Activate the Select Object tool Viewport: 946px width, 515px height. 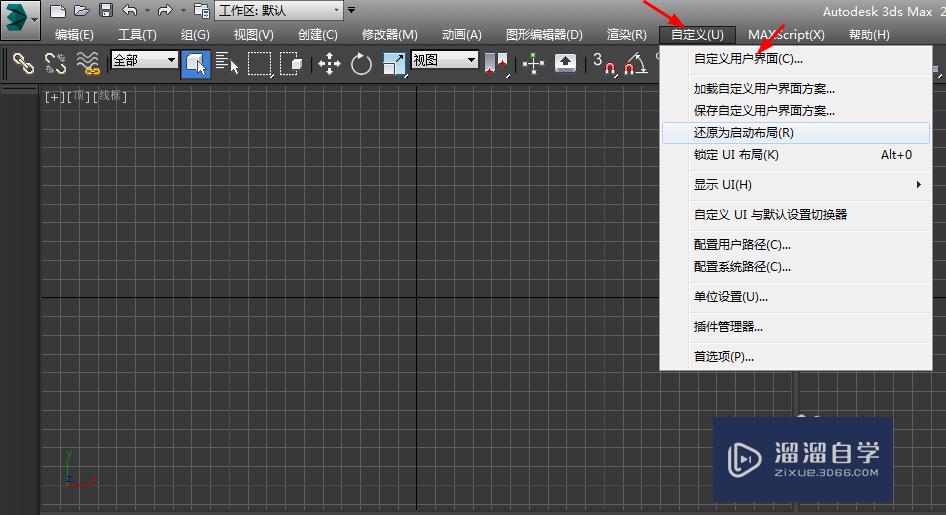(x=195, y=63)
